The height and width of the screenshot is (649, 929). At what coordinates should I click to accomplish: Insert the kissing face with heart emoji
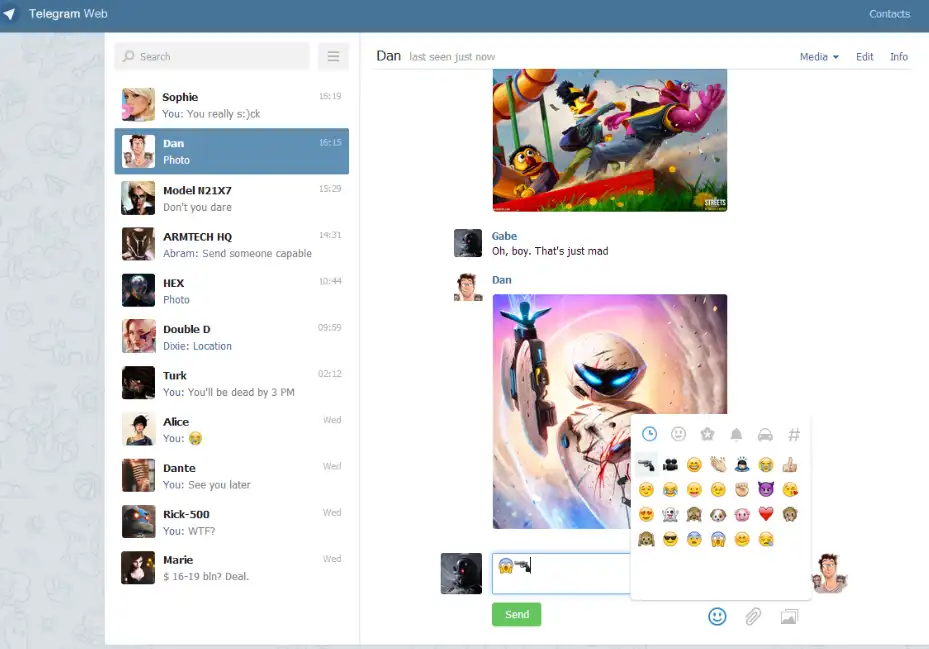[790, 490]
